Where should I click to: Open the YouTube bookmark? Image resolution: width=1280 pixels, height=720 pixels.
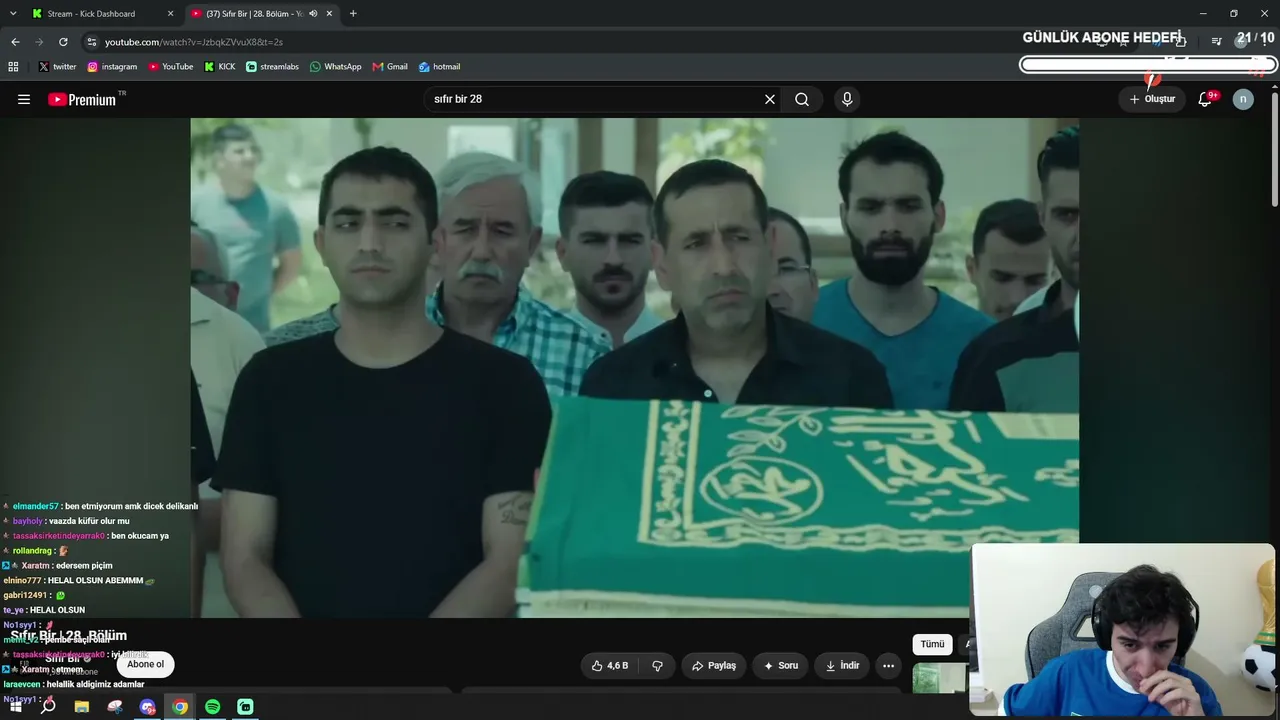tap(171, 67)
